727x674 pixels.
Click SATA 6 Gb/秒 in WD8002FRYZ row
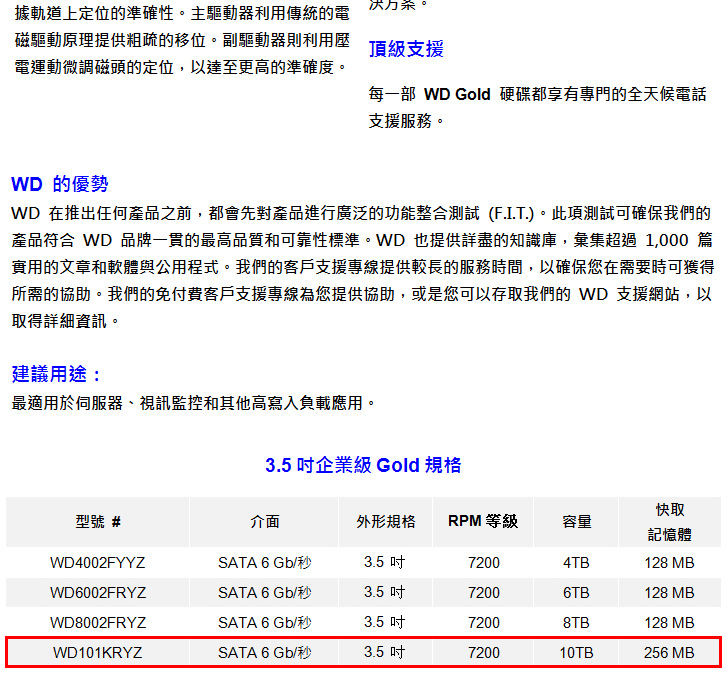(265, 623)
